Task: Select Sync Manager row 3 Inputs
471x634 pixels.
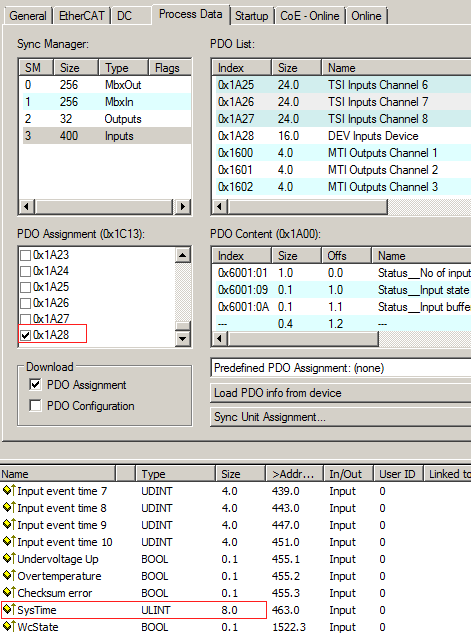Action: coord(105,136)
